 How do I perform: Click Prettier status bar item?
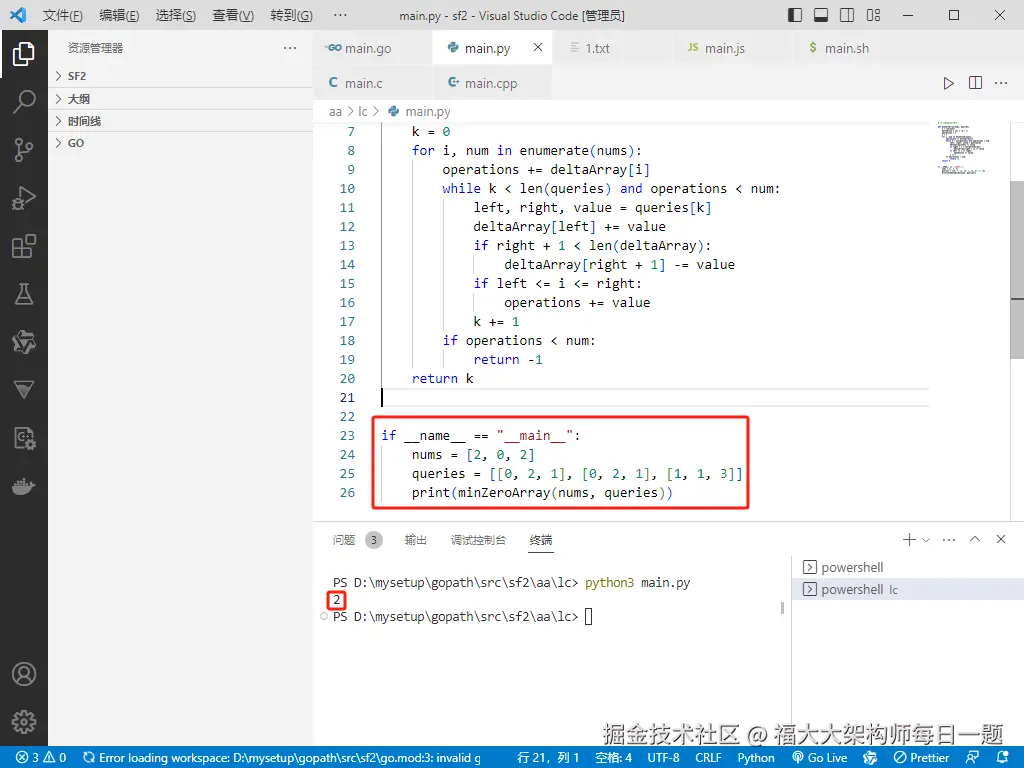point(921,758)
